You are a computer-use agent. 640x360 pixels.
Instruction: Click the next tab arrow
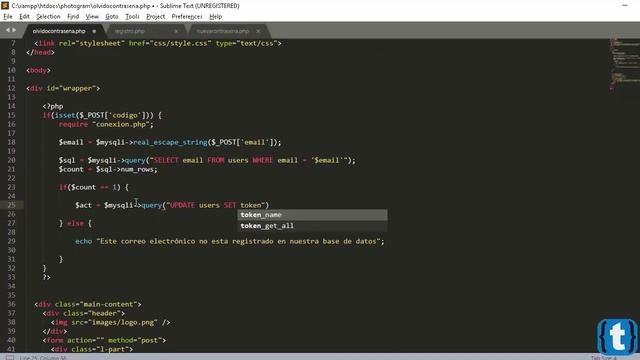tap(14, 30)
